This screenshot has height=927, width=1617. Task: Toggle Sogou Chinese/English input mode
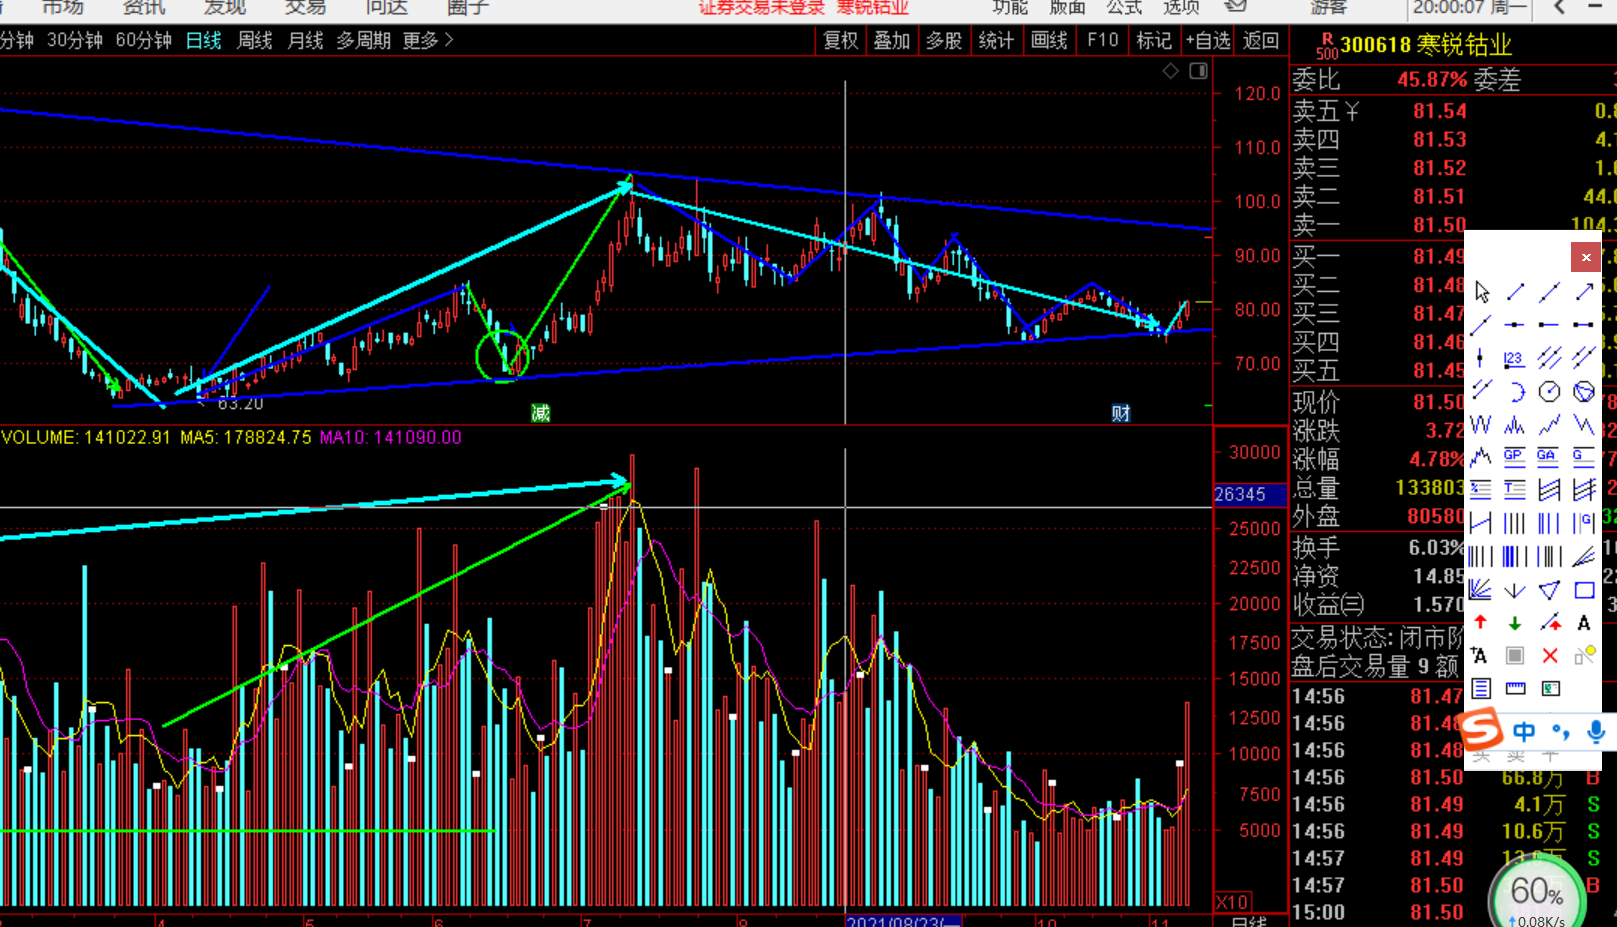[1524, 731]
